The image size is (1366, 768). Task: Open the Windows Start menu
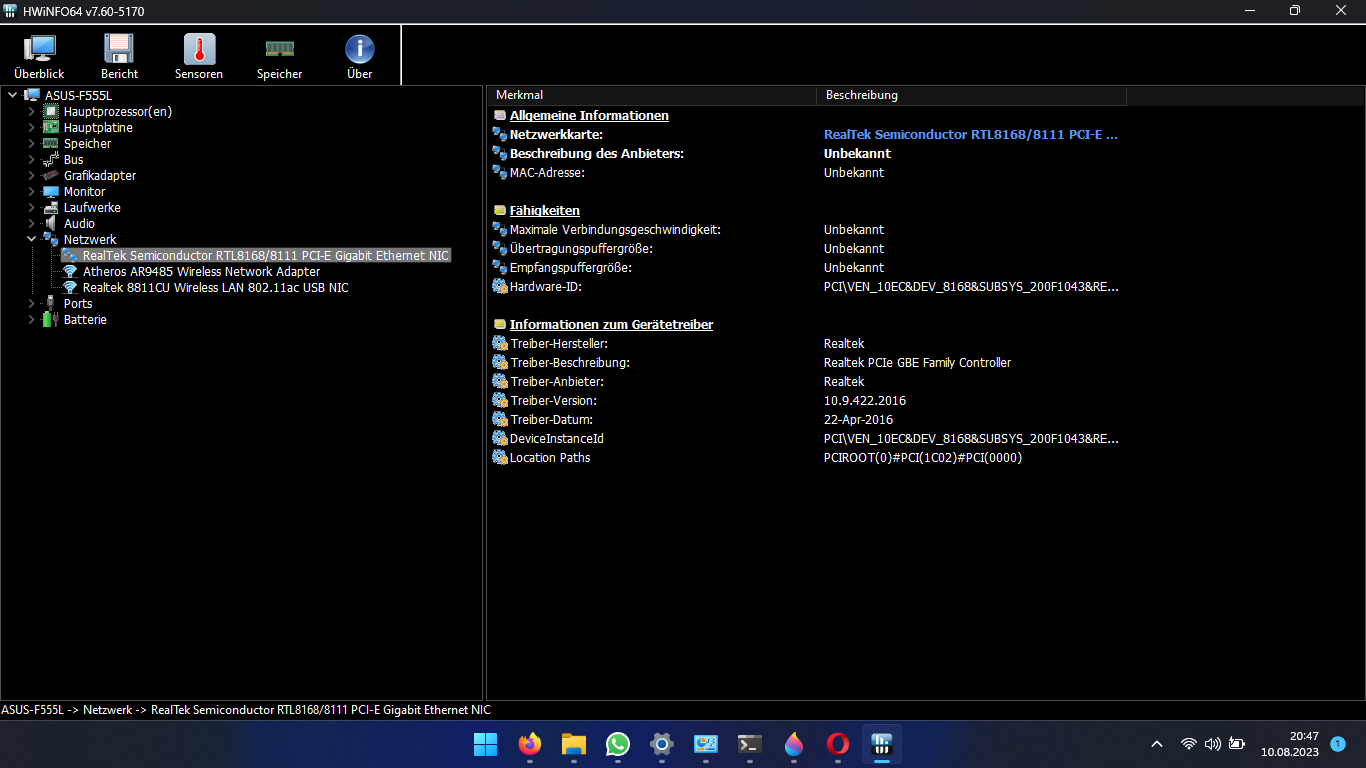pos(485,744)
